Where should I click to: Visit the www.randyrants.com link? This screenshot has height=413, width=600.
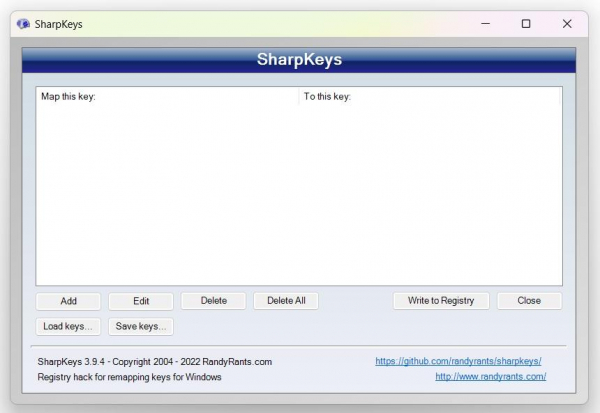(491, 377)
